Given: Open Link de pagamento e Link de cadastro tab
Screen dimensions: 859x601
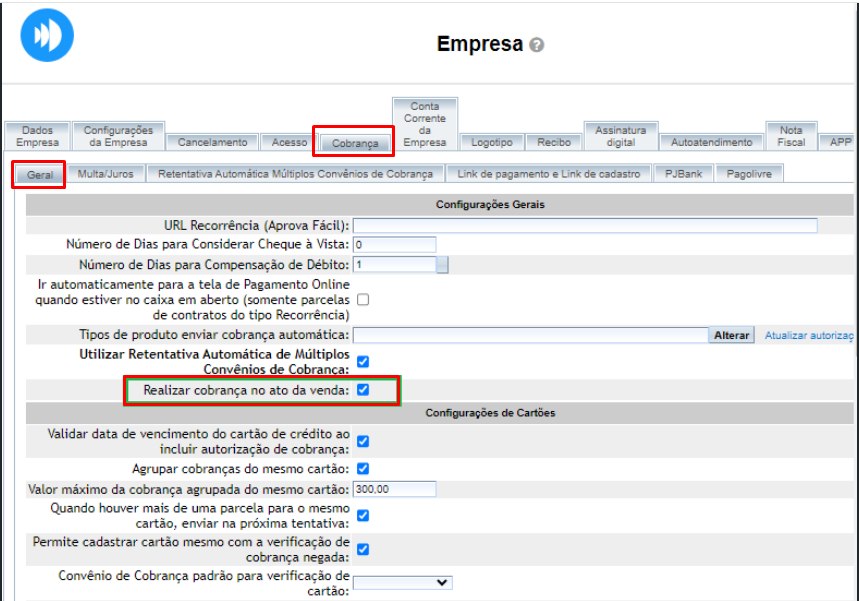Looking at the screenshot, I should (548, 174).
